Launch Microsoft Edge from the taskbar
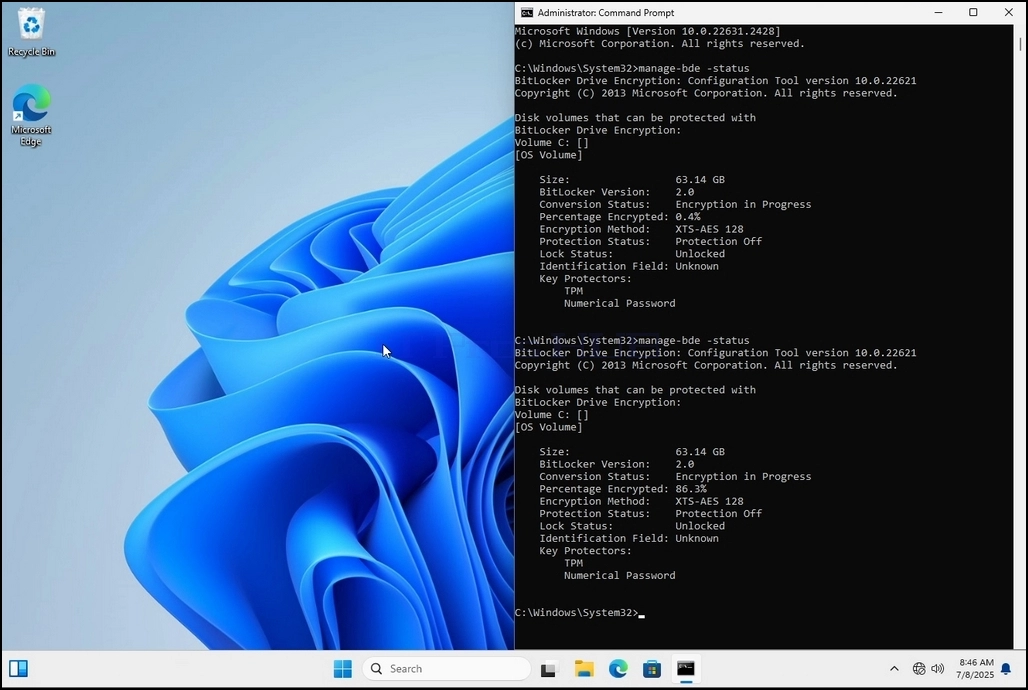 [618, 668]
